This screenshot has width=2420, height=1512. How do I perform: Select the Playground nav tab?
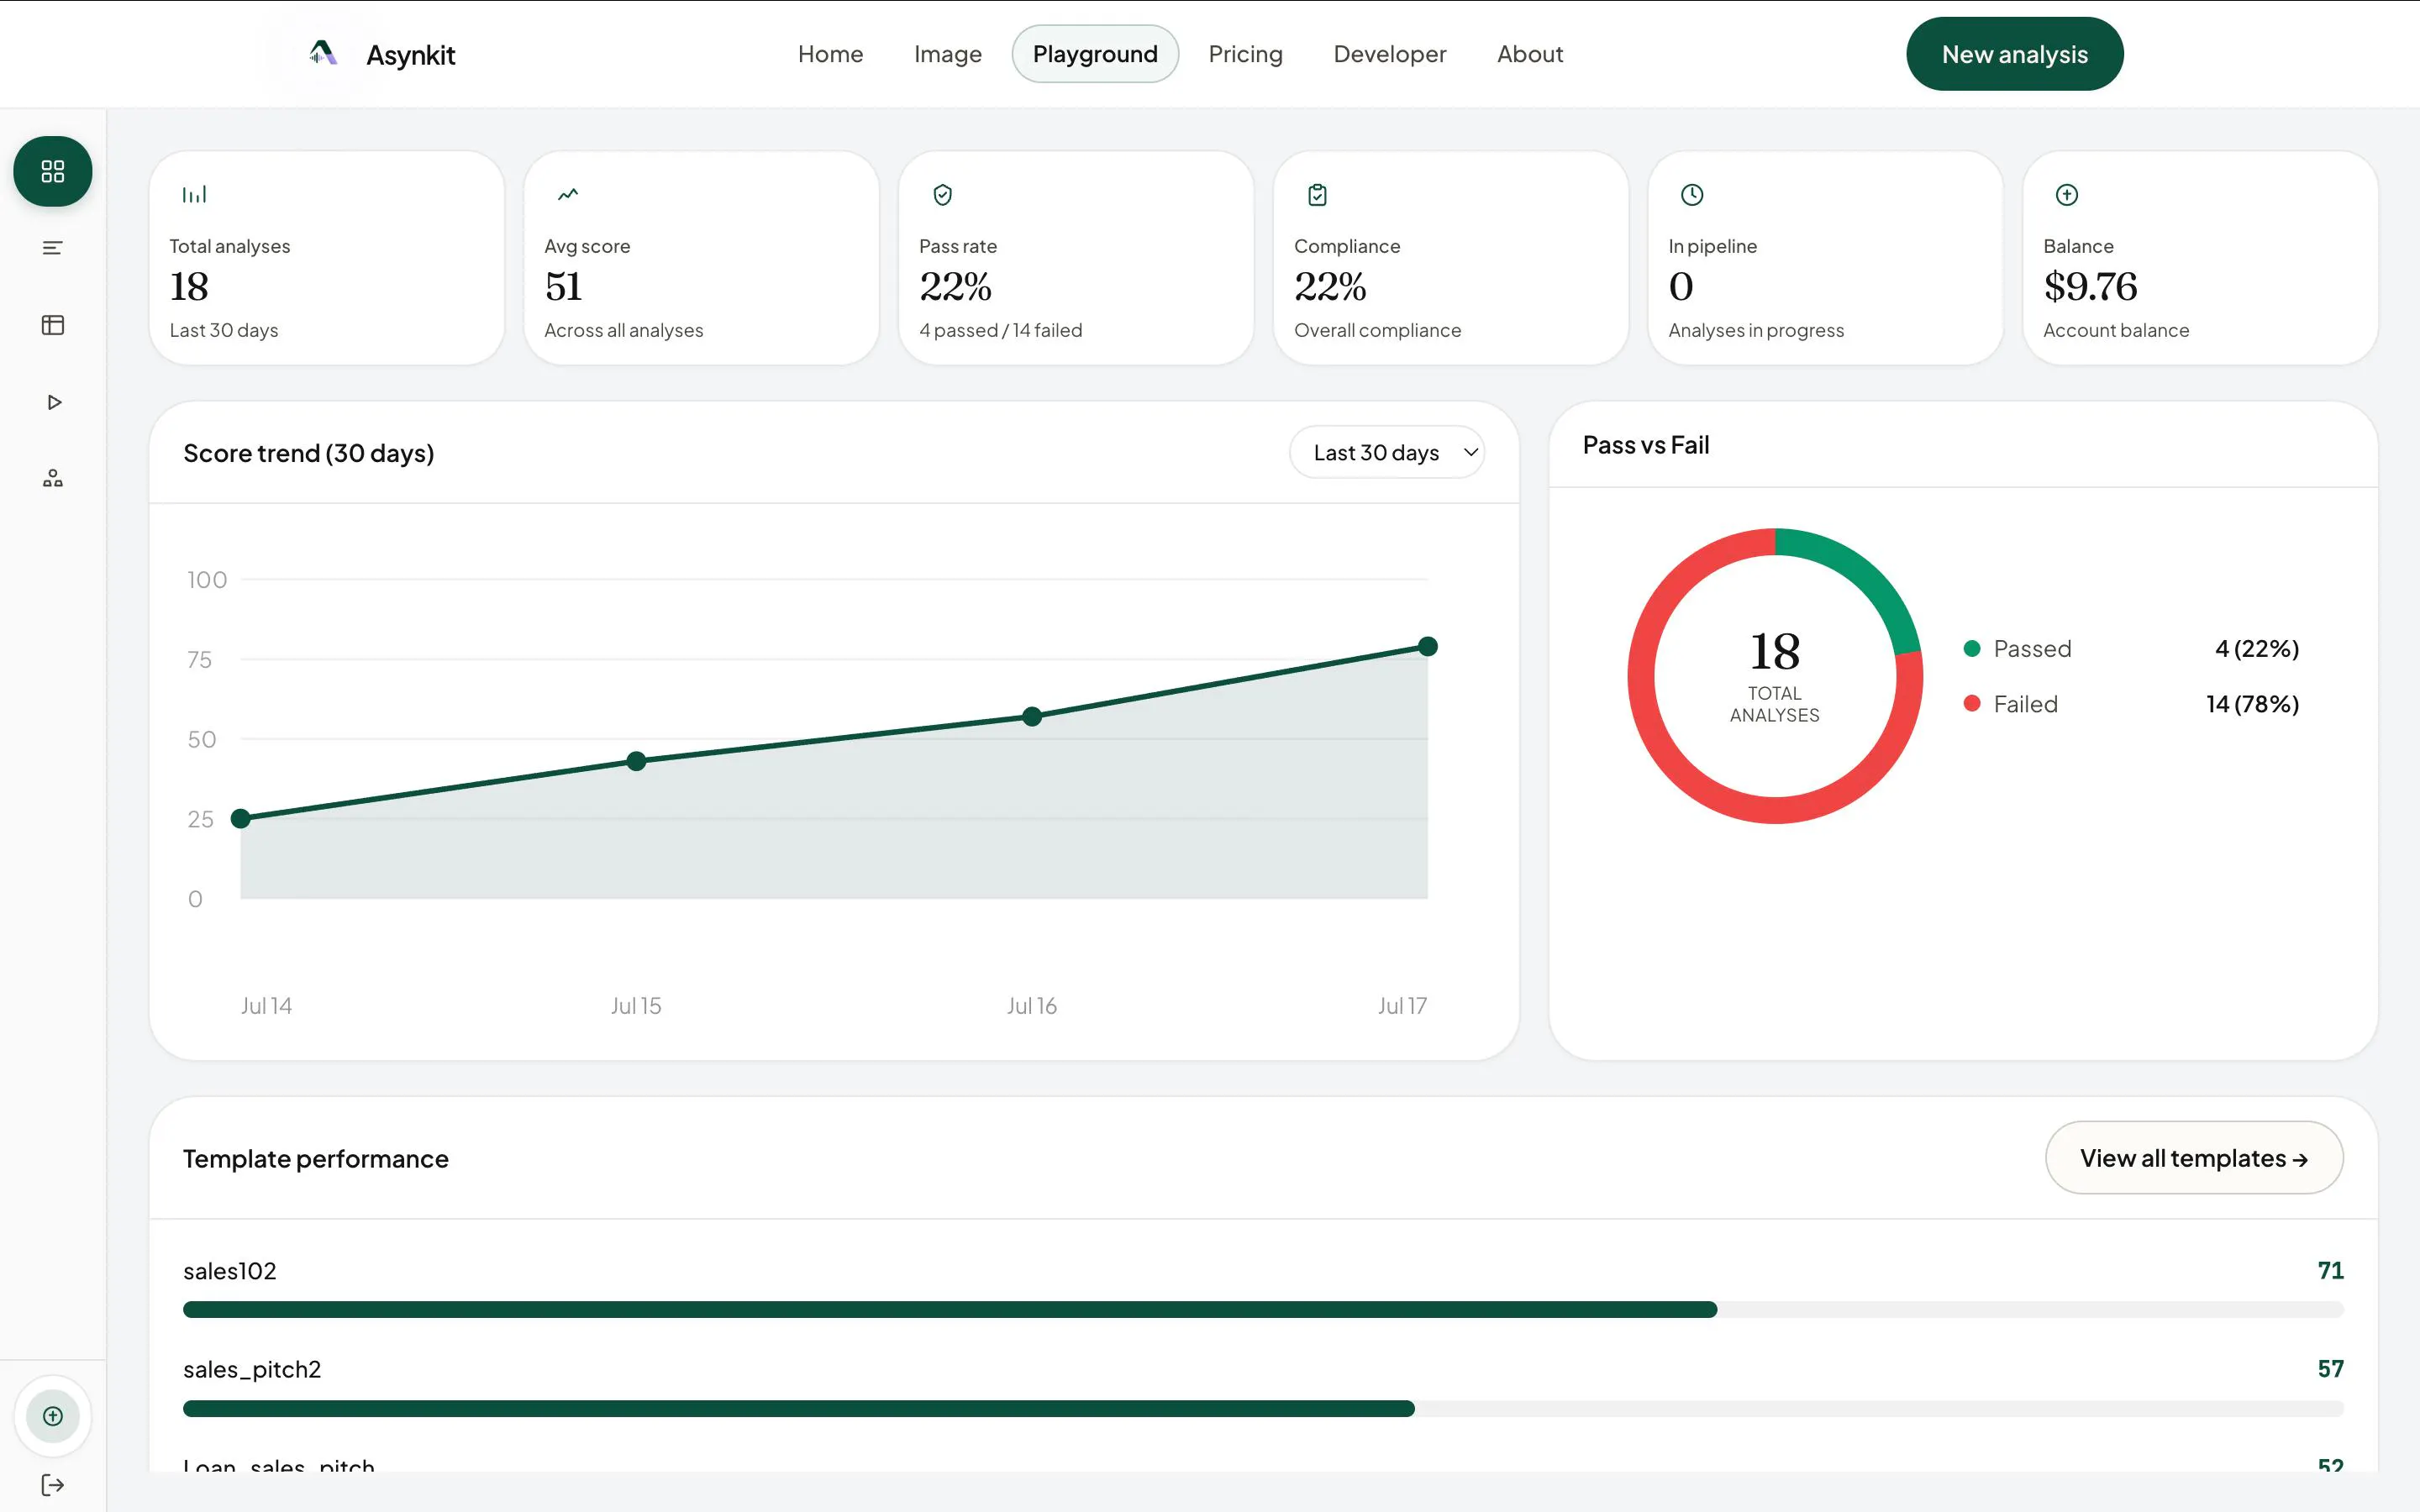[x=1095, y=54]
